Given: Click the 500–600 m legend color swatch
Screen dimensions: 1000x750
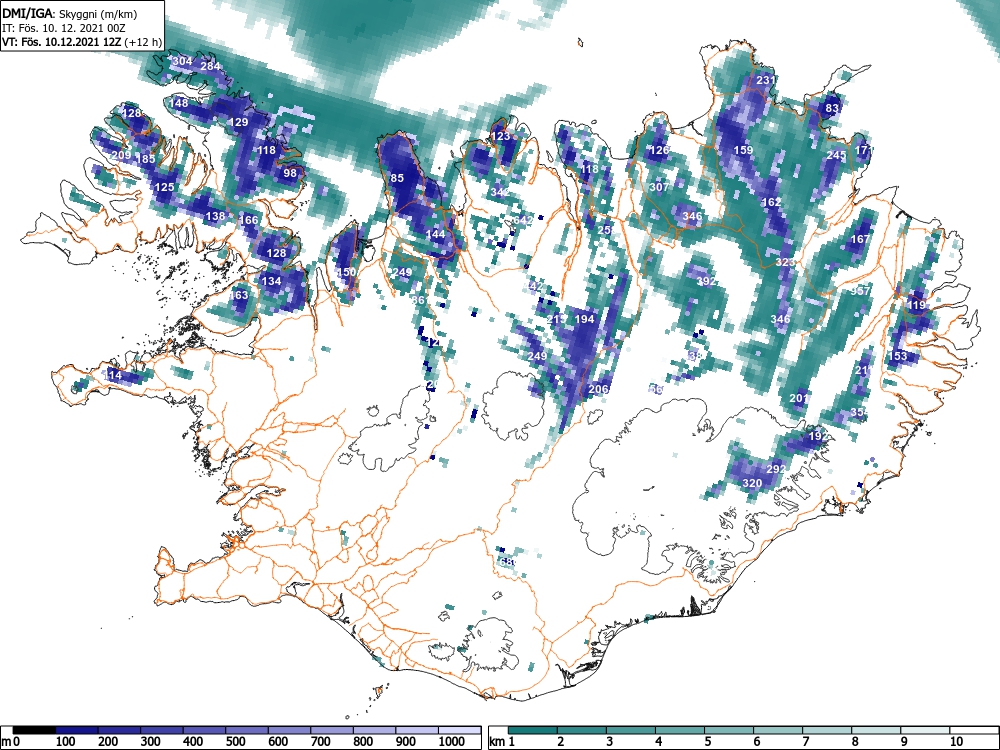Looking at the screenshot, I should tap(247, 730).
